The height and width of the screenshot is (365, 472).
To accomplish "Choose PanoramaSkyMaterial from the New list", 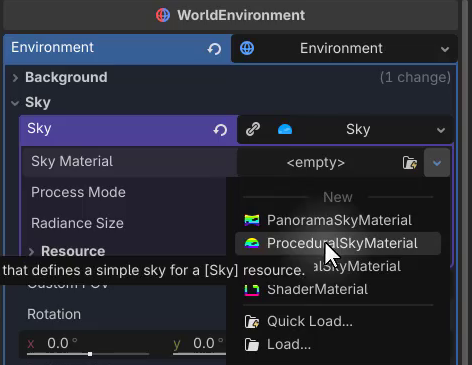I will 338,220.
